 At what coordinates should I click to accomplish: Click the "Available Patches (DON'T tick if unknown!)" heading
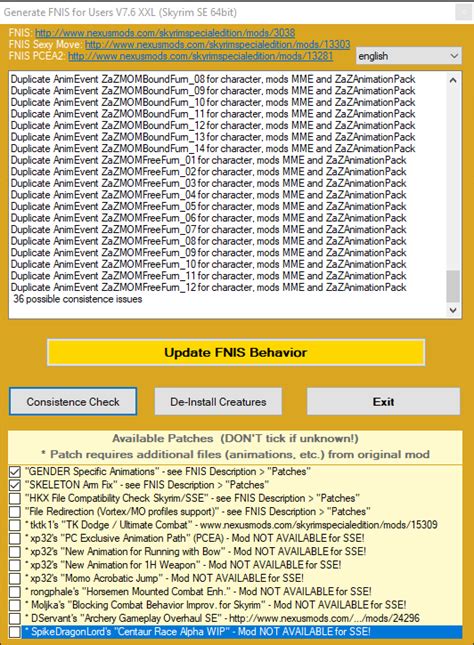pyautogui.click(x=235, y=439)
